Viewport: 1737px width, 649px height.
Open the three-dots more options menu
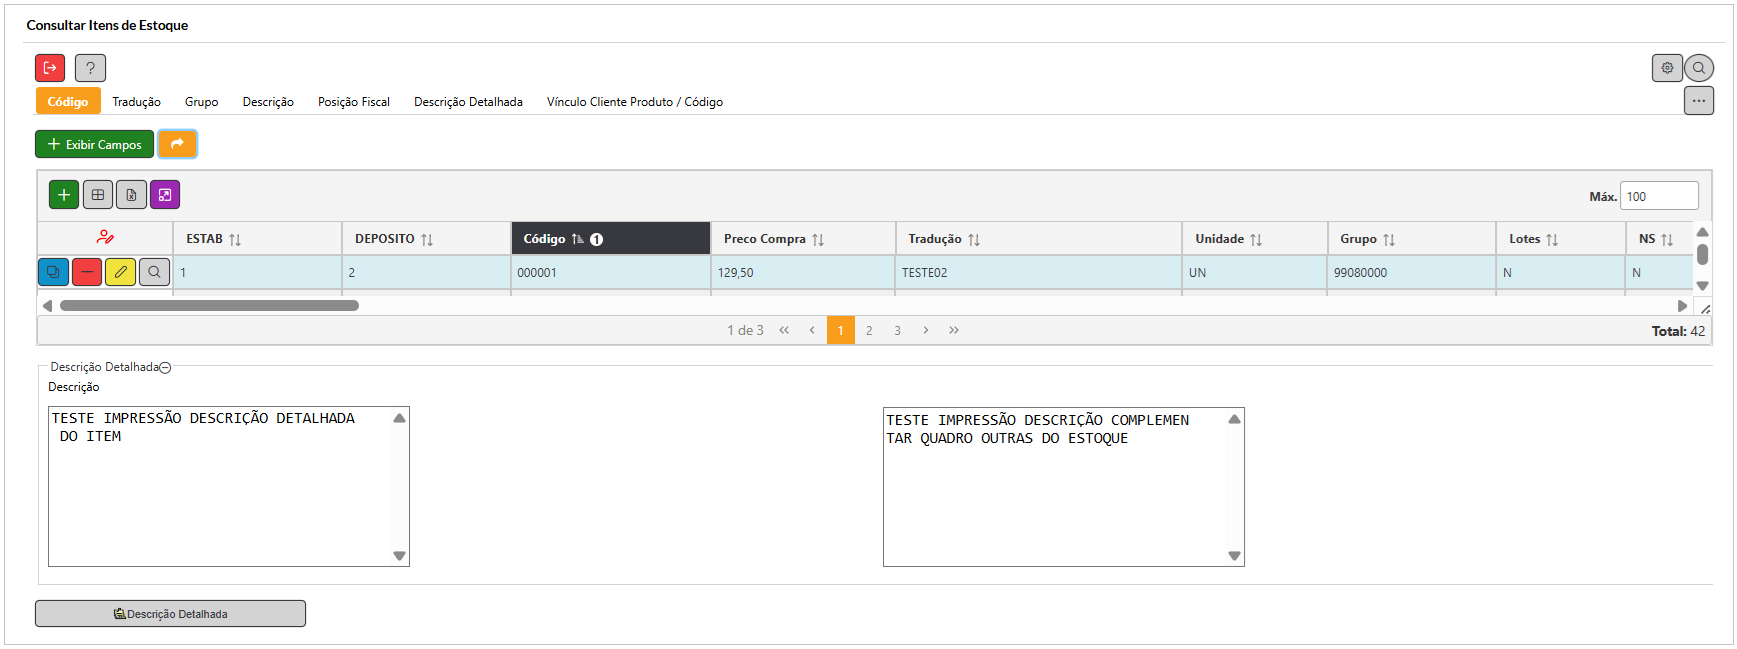(1698, 101)
